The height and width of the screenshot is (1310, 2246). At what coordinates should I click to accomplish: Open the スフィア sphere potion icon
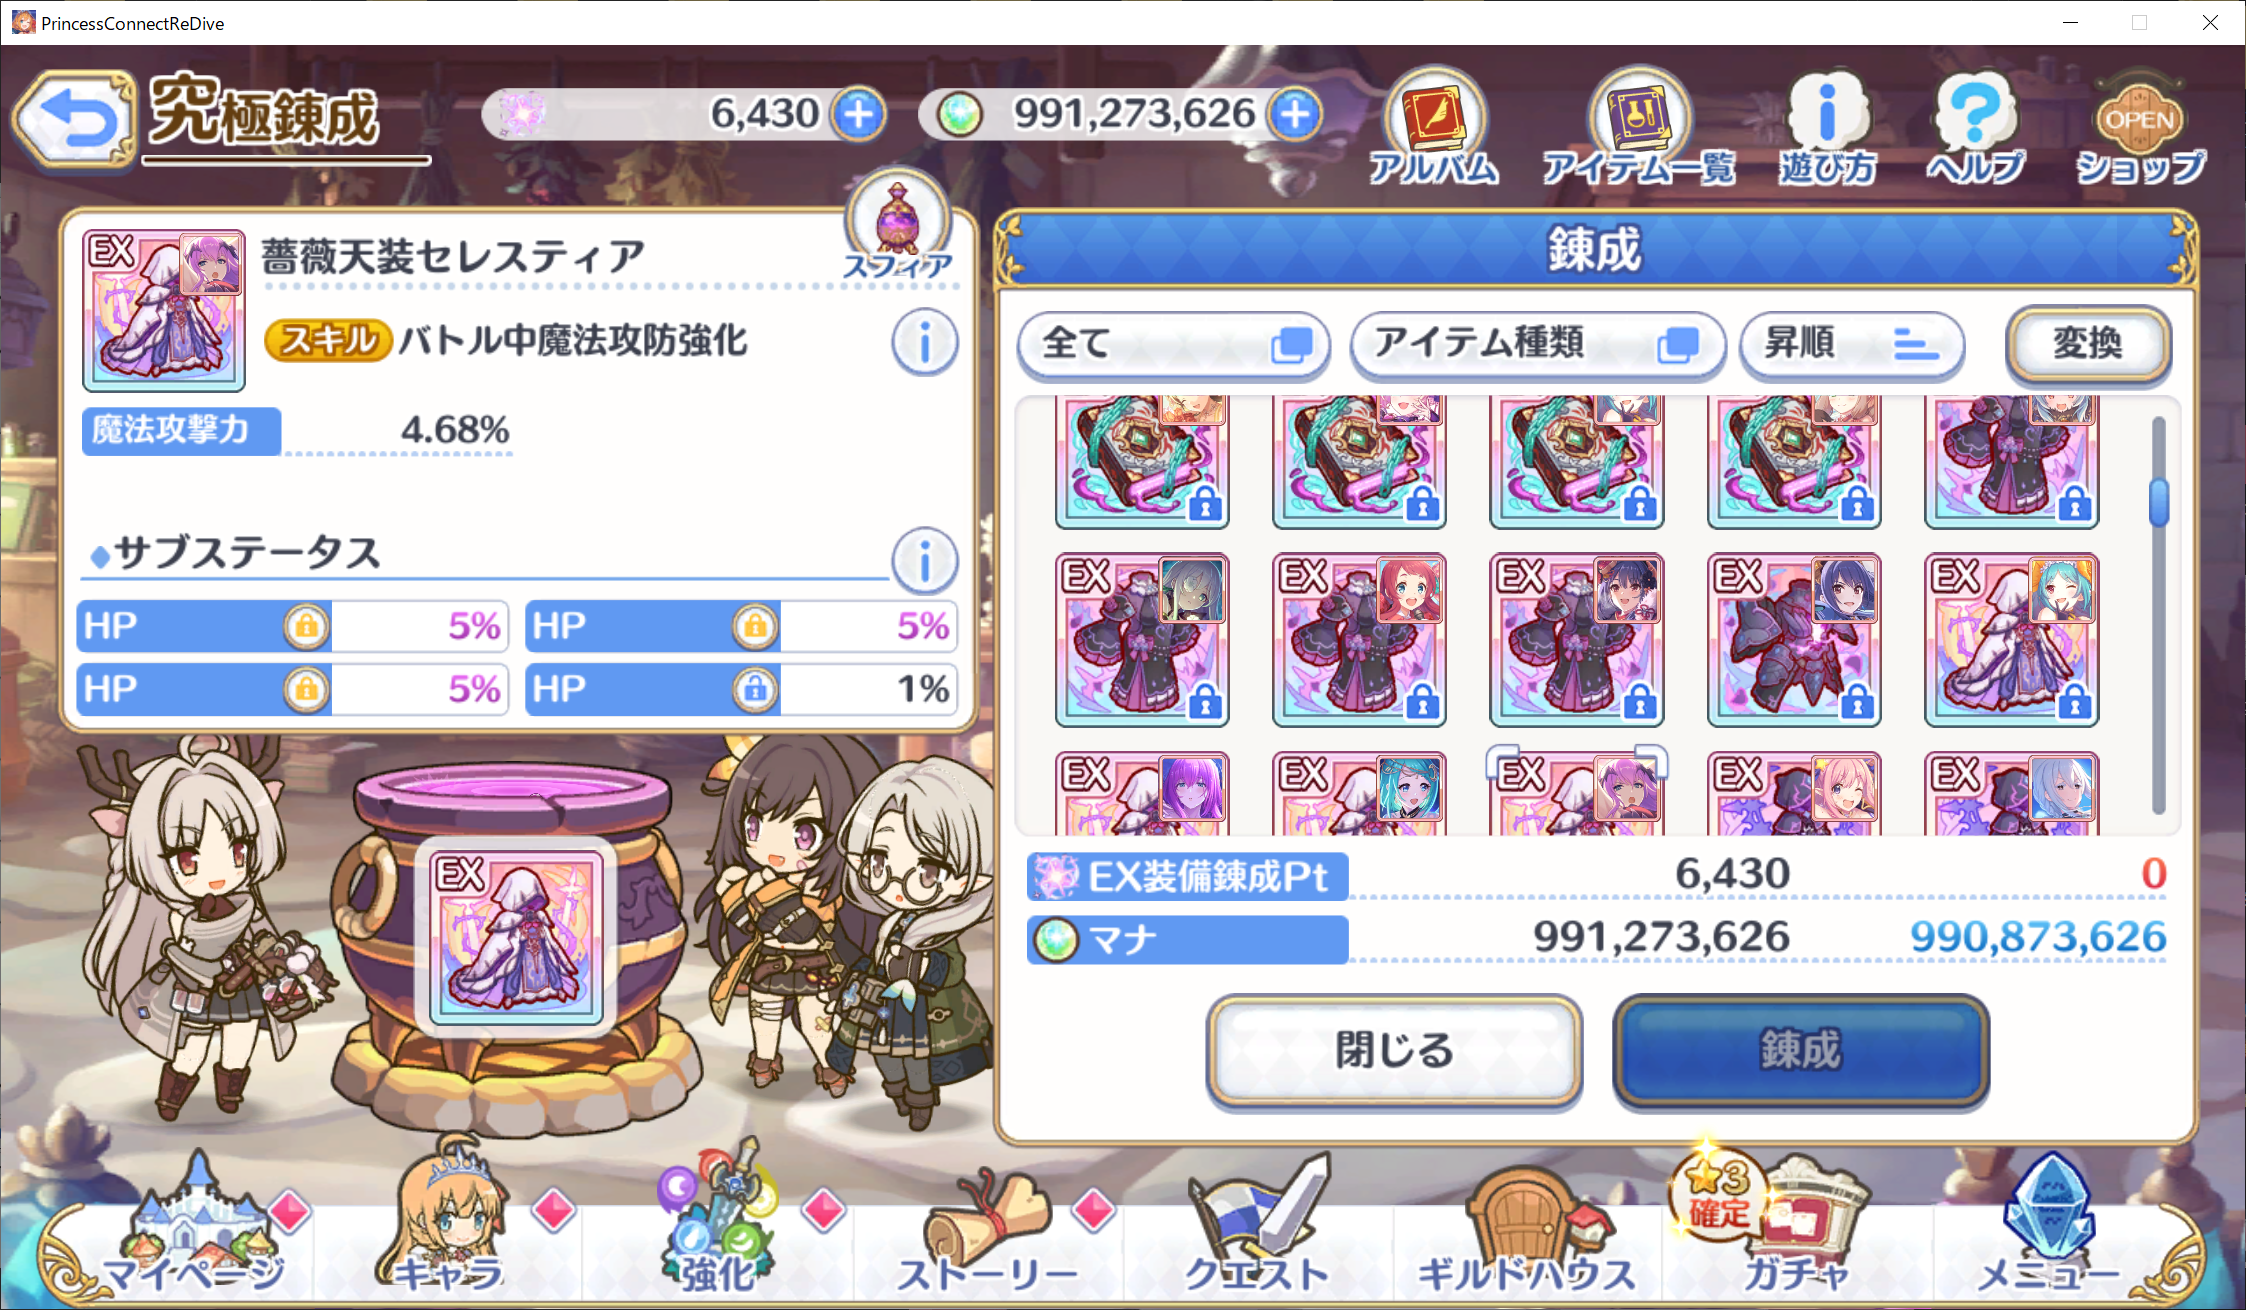[x=898, y=226]
